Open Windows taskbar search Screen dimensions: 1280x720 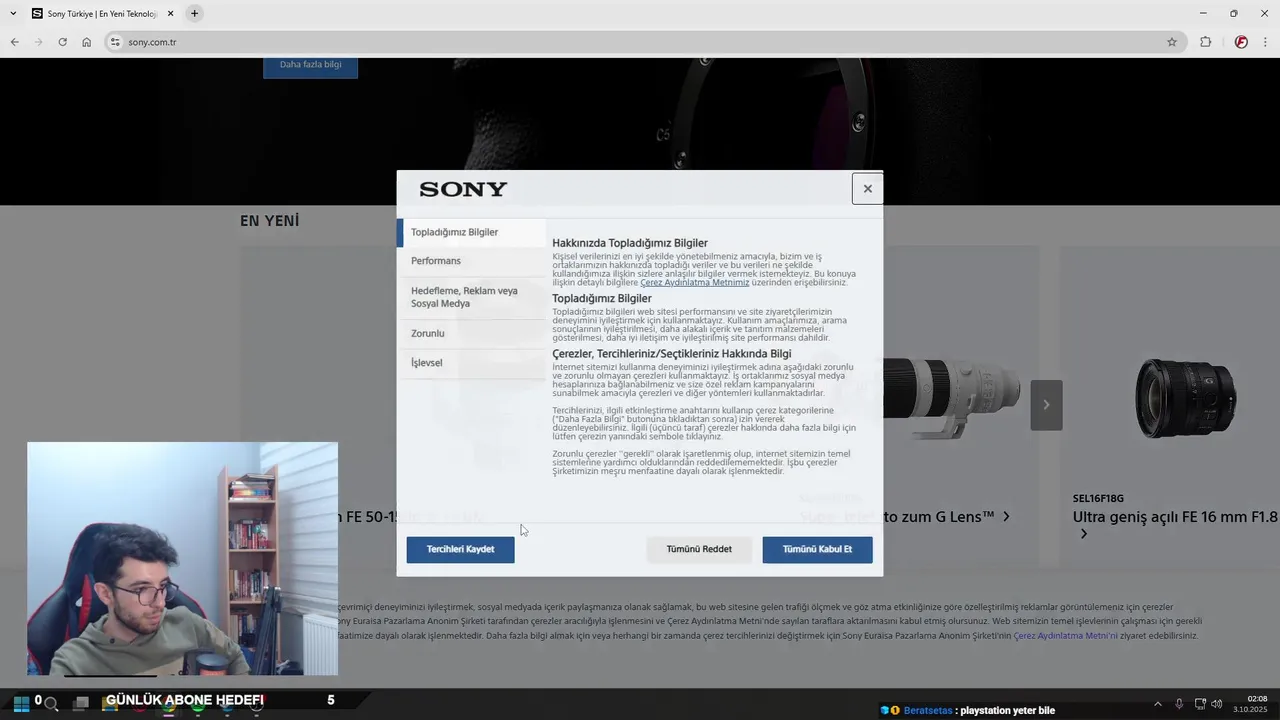tap(51, 704)
